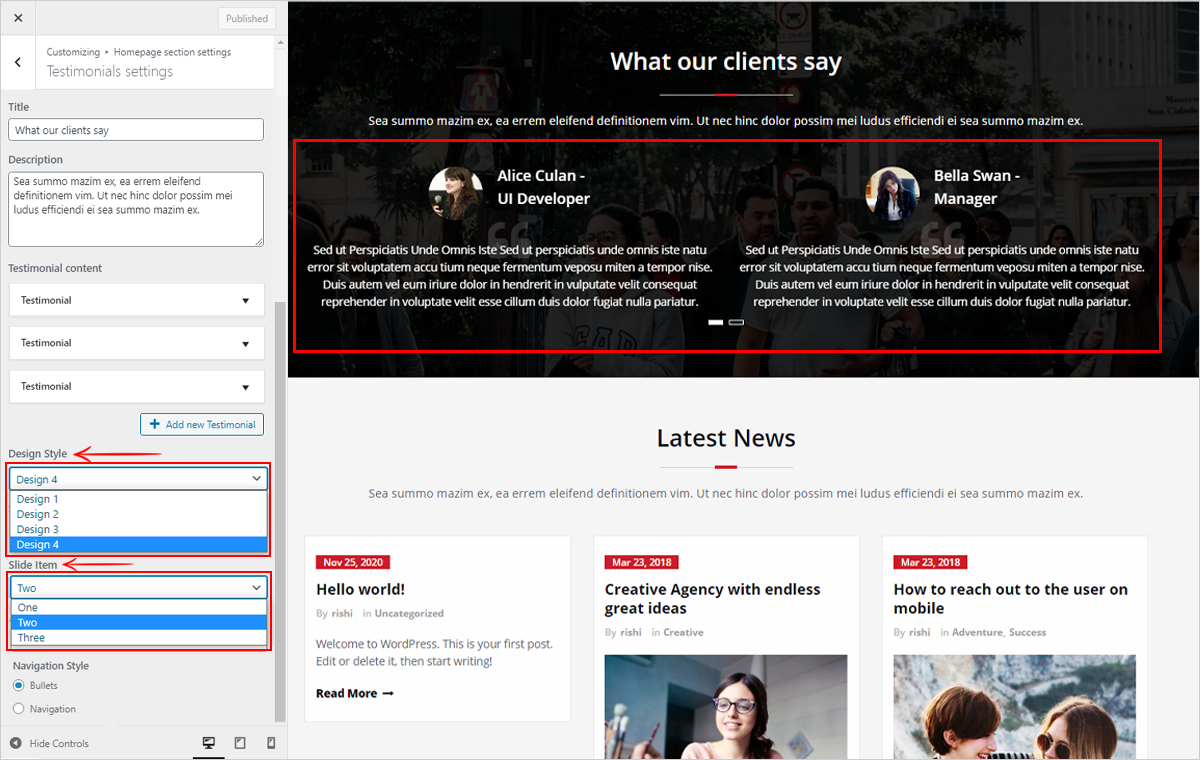Image resolution: width=1200 pixels, height=760 pixels.
Task: Click author rishi under Hello world!
Action: (342, 613)
